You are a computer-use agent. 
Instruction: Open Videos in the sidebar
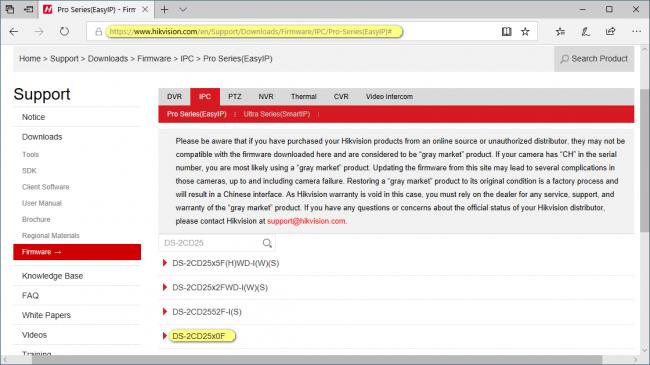click(34, 335)
